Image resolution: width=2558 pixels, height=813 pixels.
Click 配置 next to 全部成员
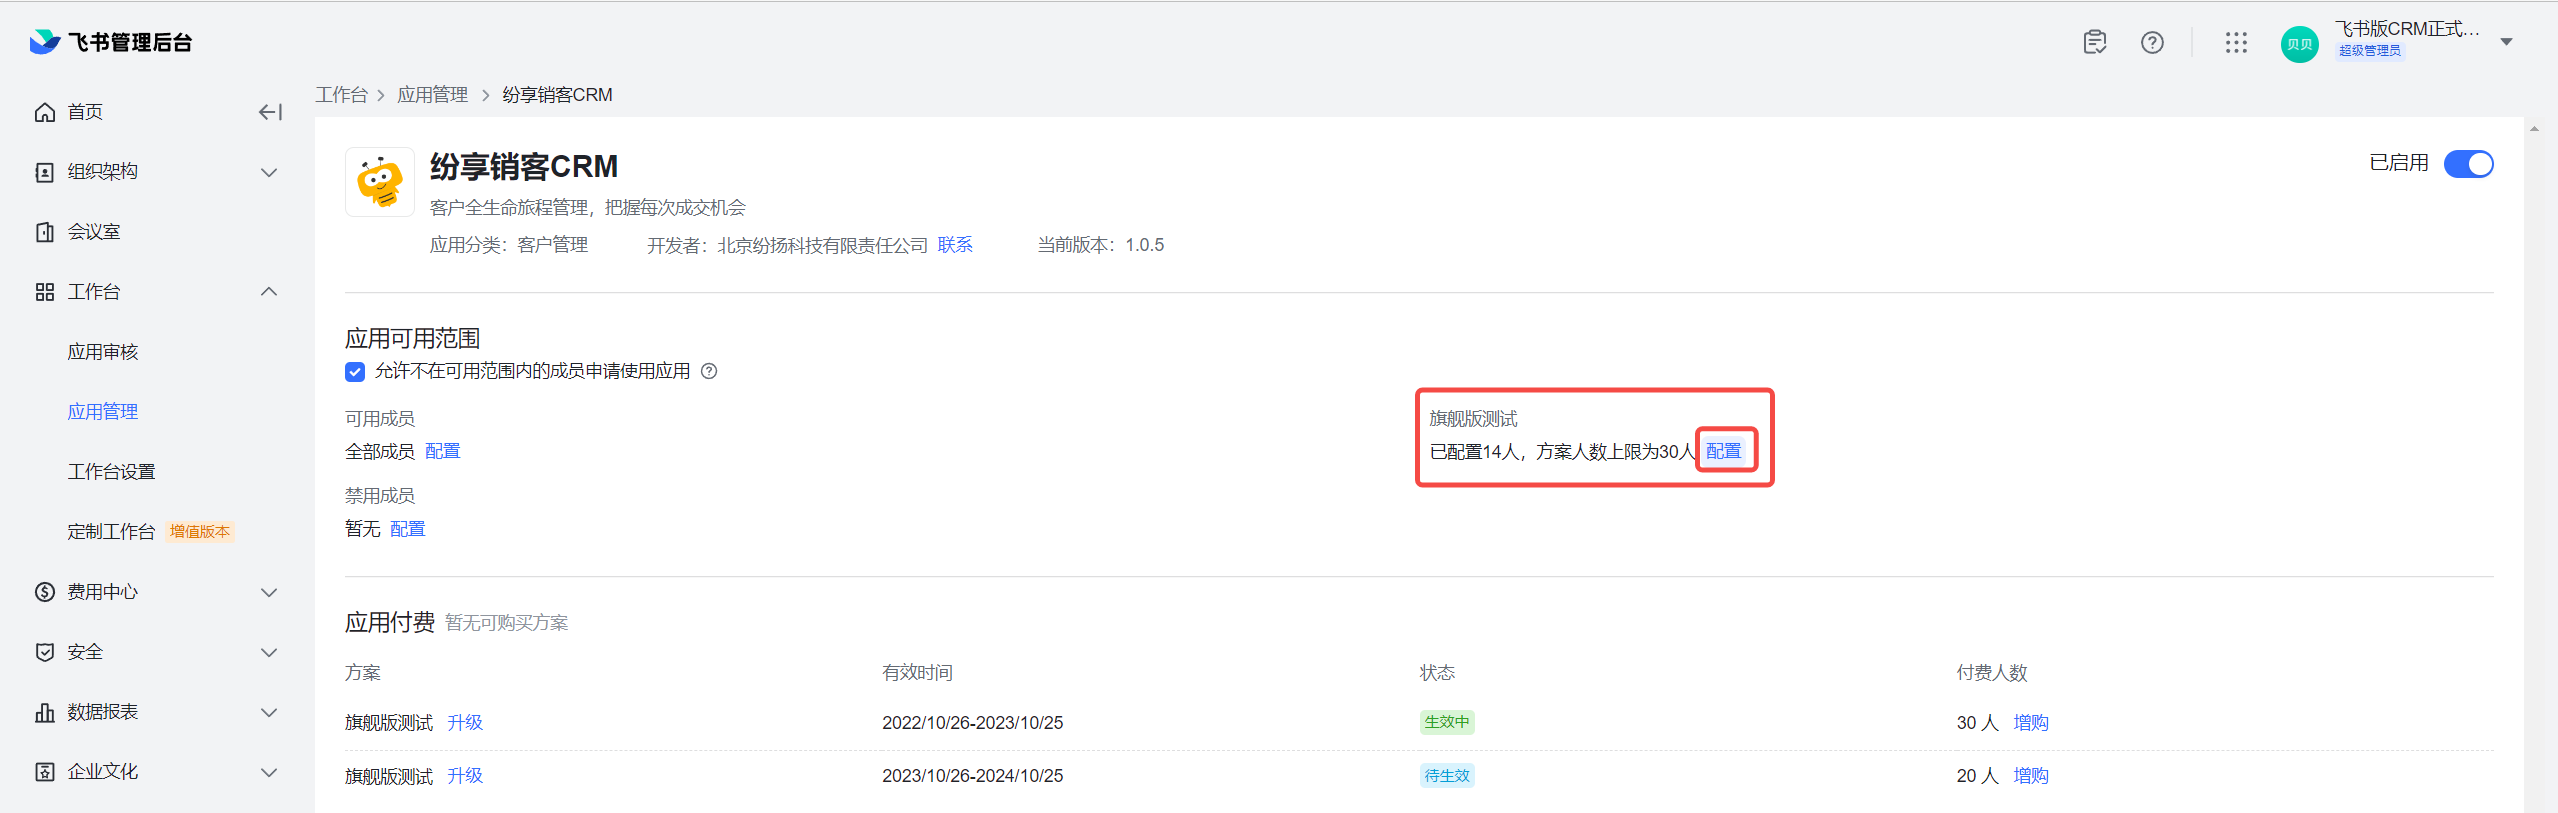click(443, 451)
